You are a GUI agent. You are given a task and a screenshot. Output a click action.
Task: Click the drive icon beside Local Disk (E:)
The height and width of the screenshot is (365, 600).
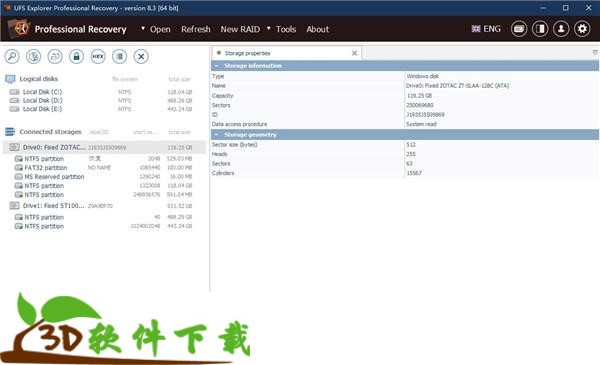pyautogui.click(x=15, y=109)
